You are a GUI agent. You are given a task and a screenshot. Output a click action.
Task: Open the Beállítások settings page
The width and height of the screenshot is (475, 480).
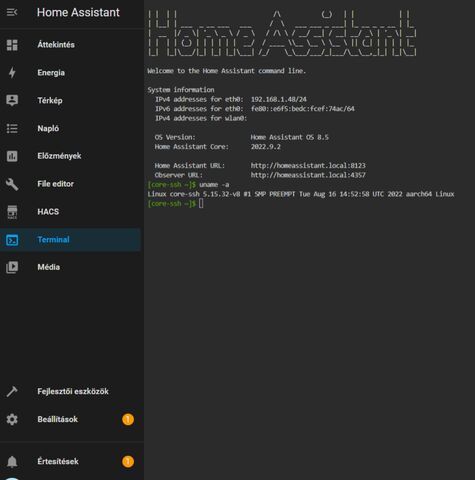[x=70, y=419]
